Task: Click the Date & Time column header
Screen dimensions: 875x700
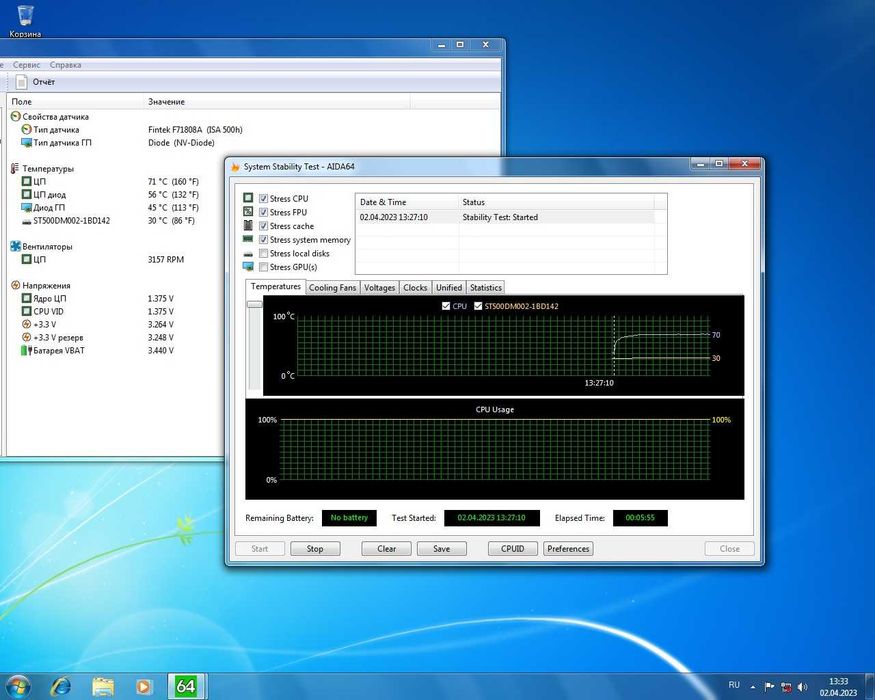Action: tap(407, 202)
